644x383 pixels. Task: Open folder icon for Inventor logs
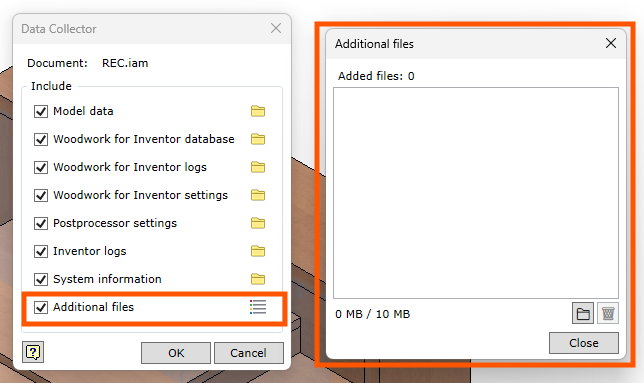click(x=258, y=251)
